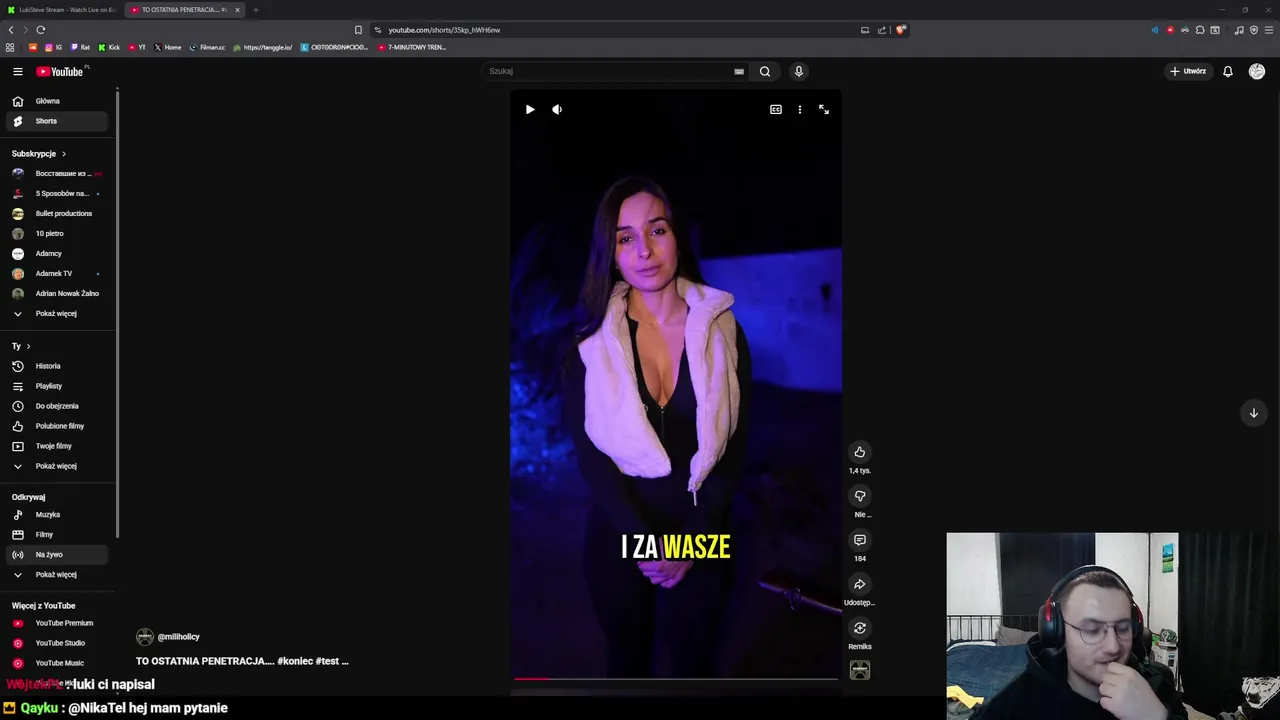
Task: Toggle closed captions on the Short
Action: tap(775, 109)
